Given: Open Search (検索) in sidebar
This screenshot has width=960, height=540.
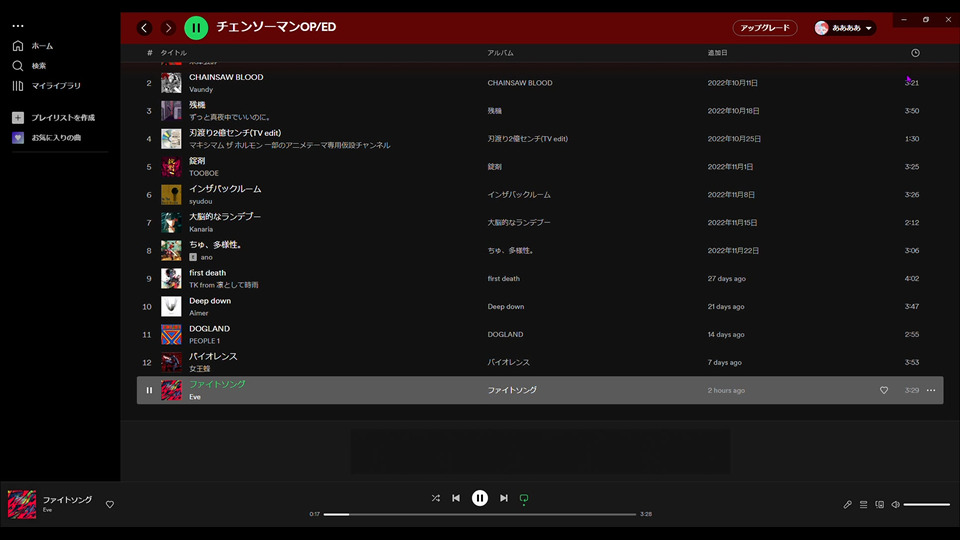Looking at the screenshot, I should [x=39, y=66].
